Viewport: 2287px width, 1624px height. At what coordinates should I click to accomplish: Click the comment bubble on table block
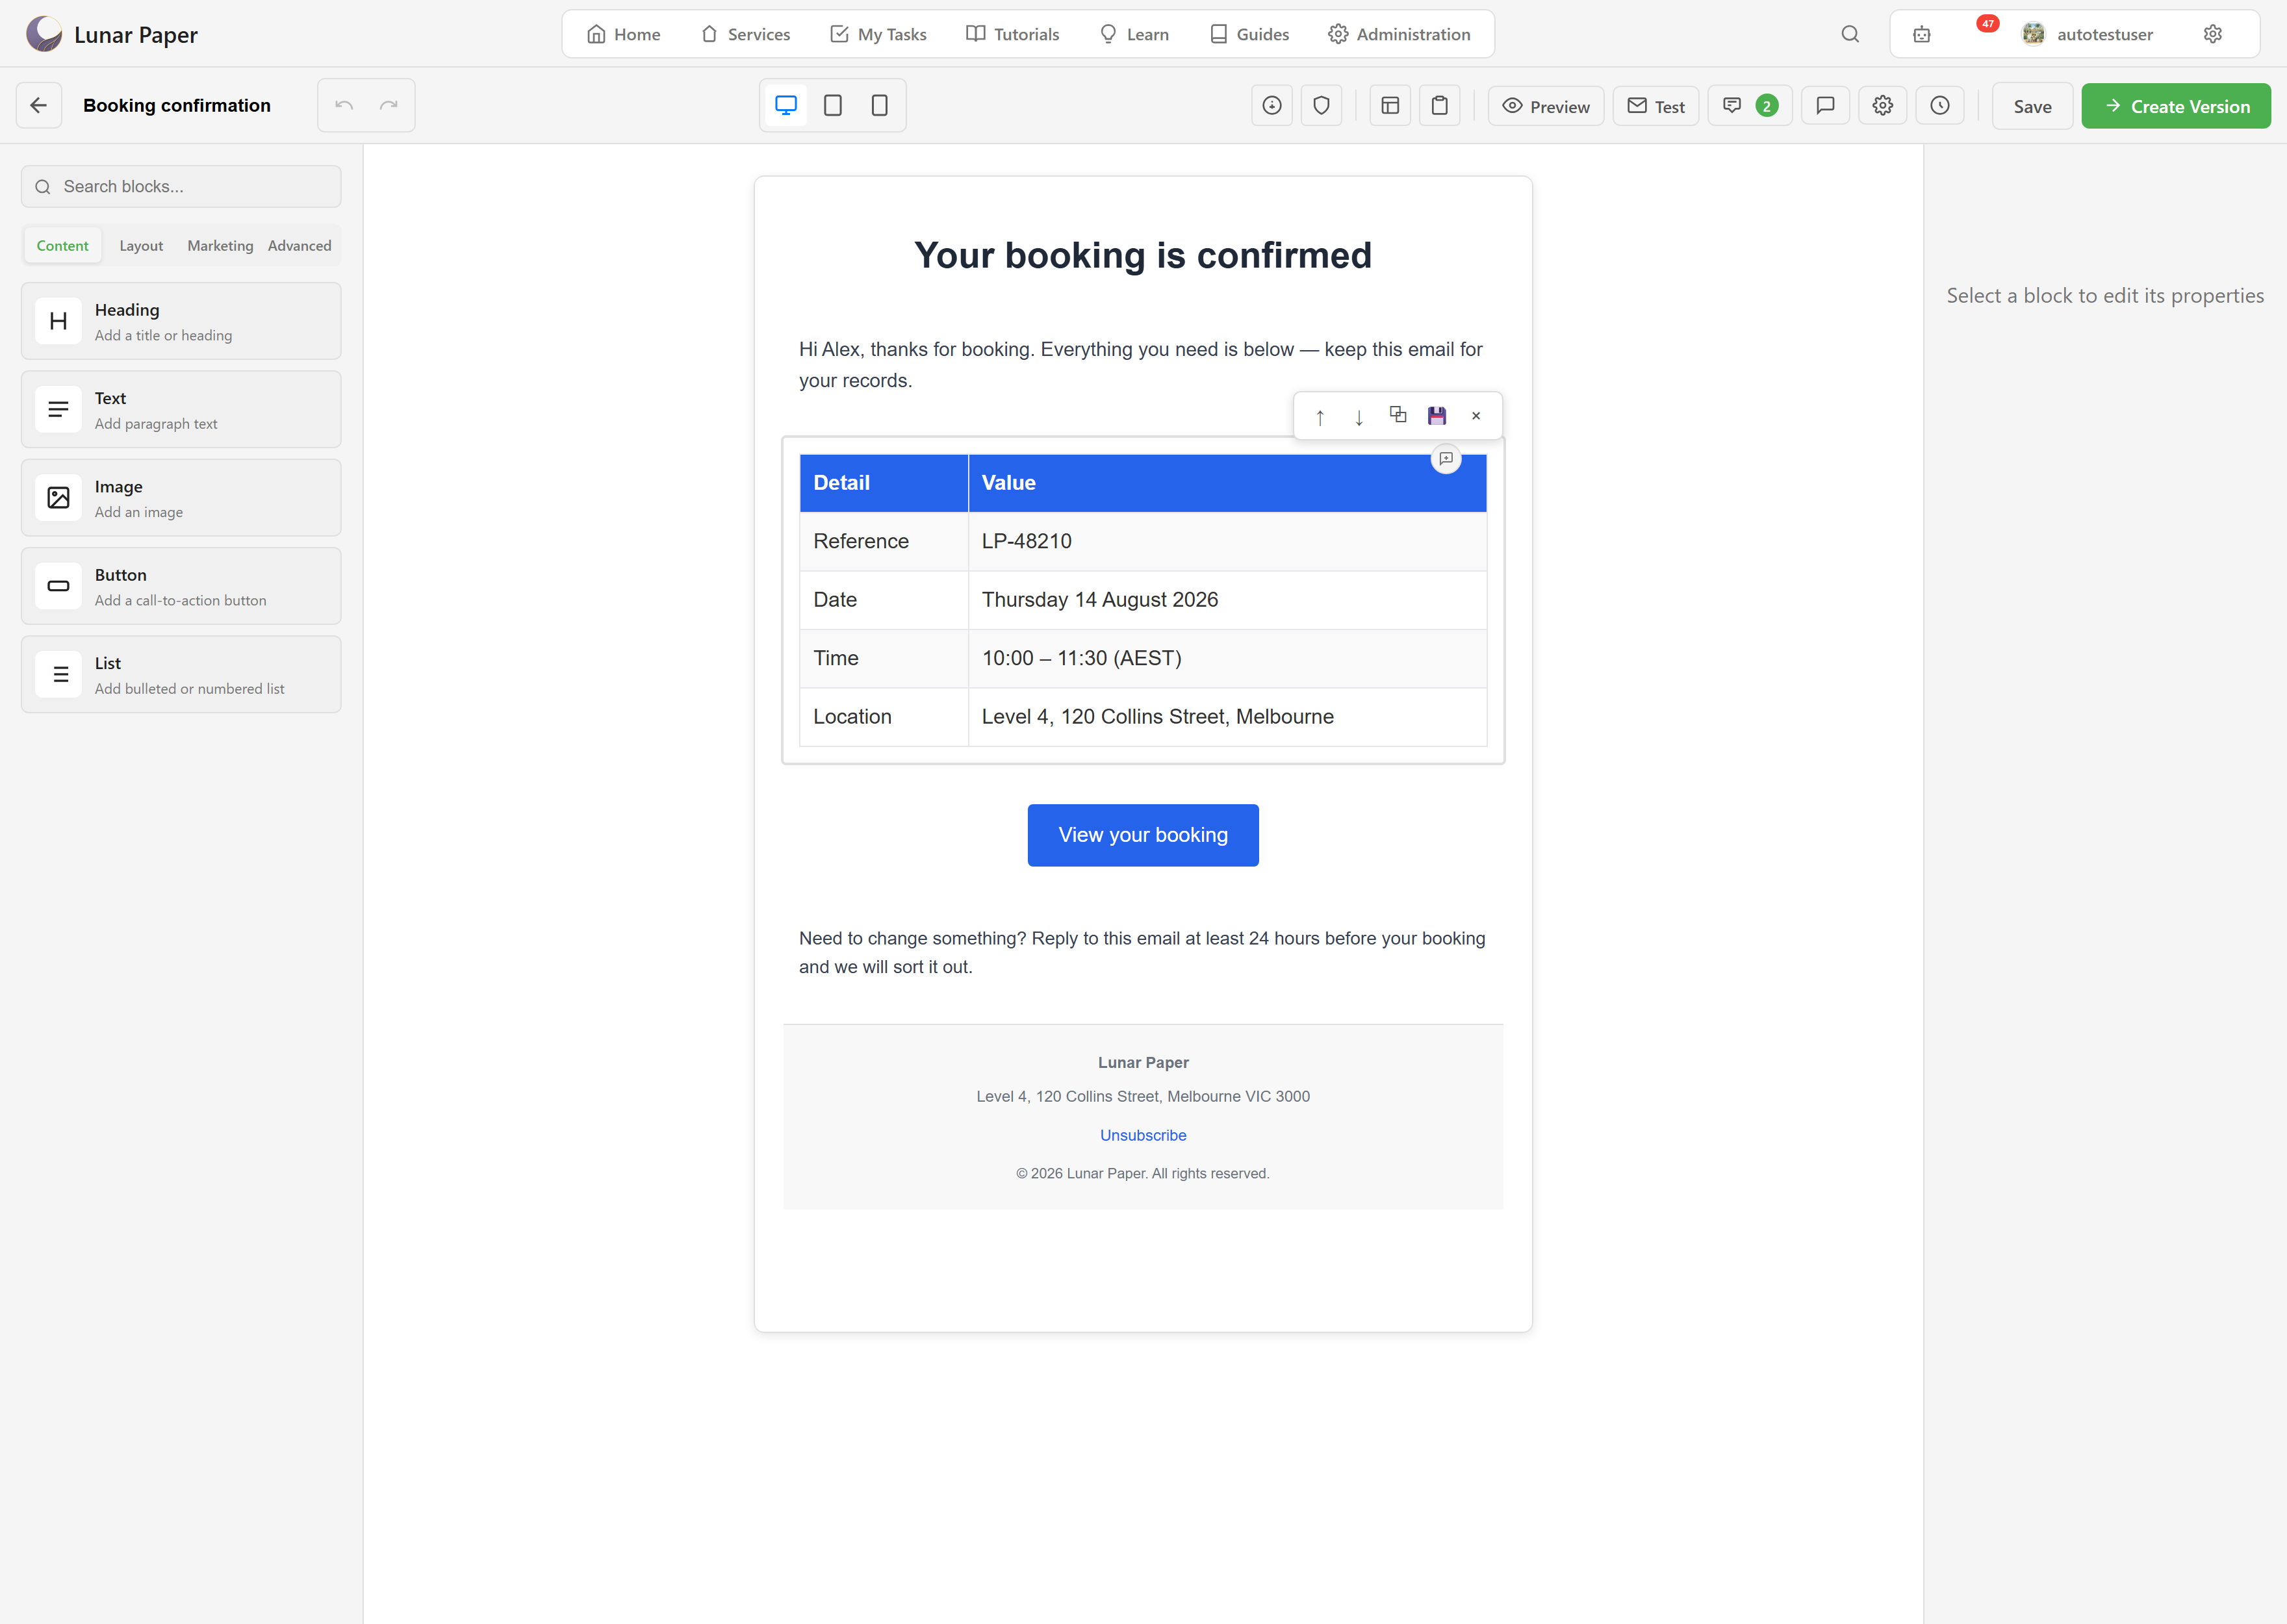tap(1446, 459)
